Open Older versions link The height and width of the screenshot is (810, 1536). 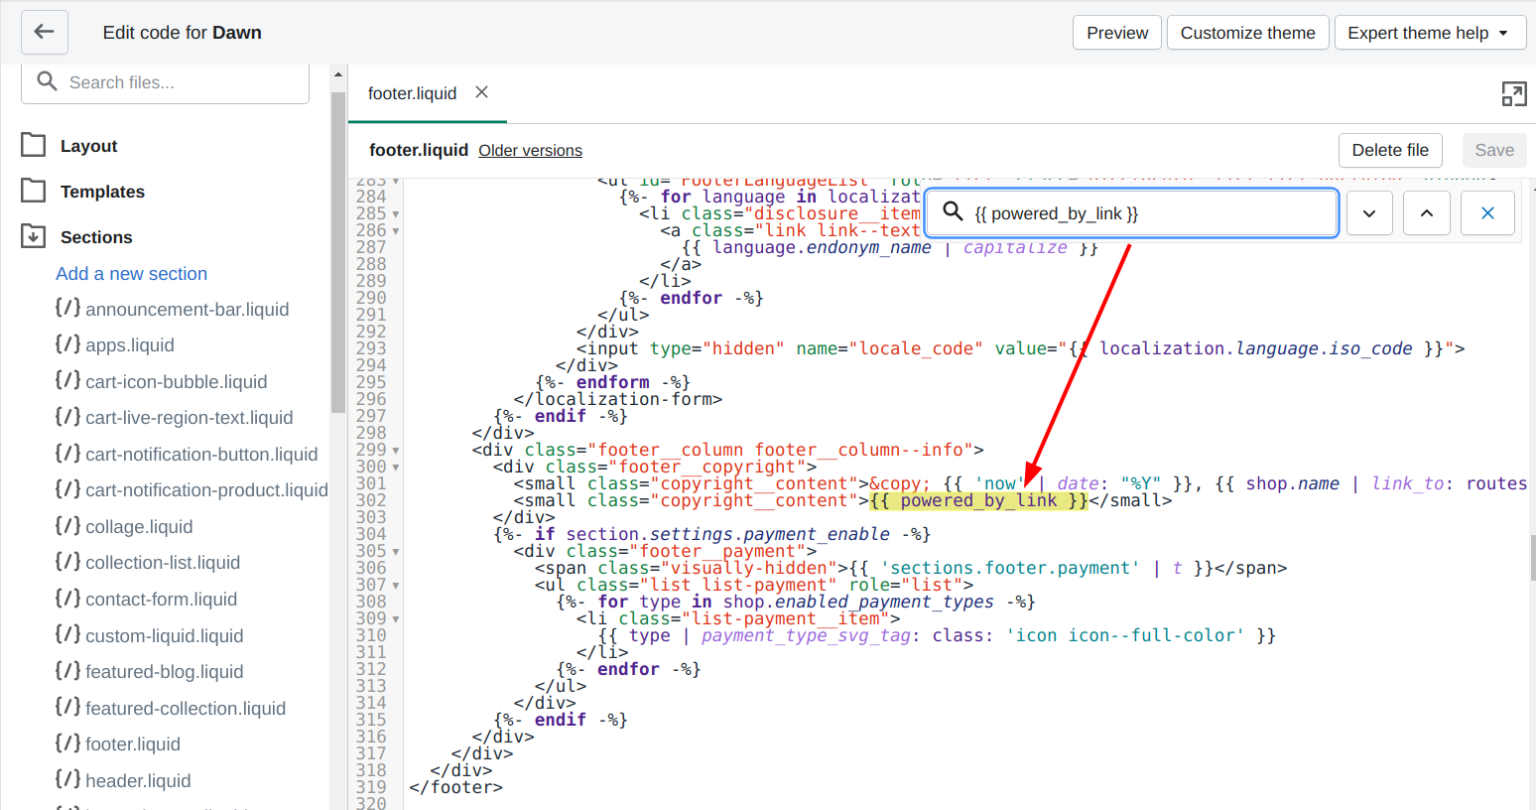pos(530,150)
